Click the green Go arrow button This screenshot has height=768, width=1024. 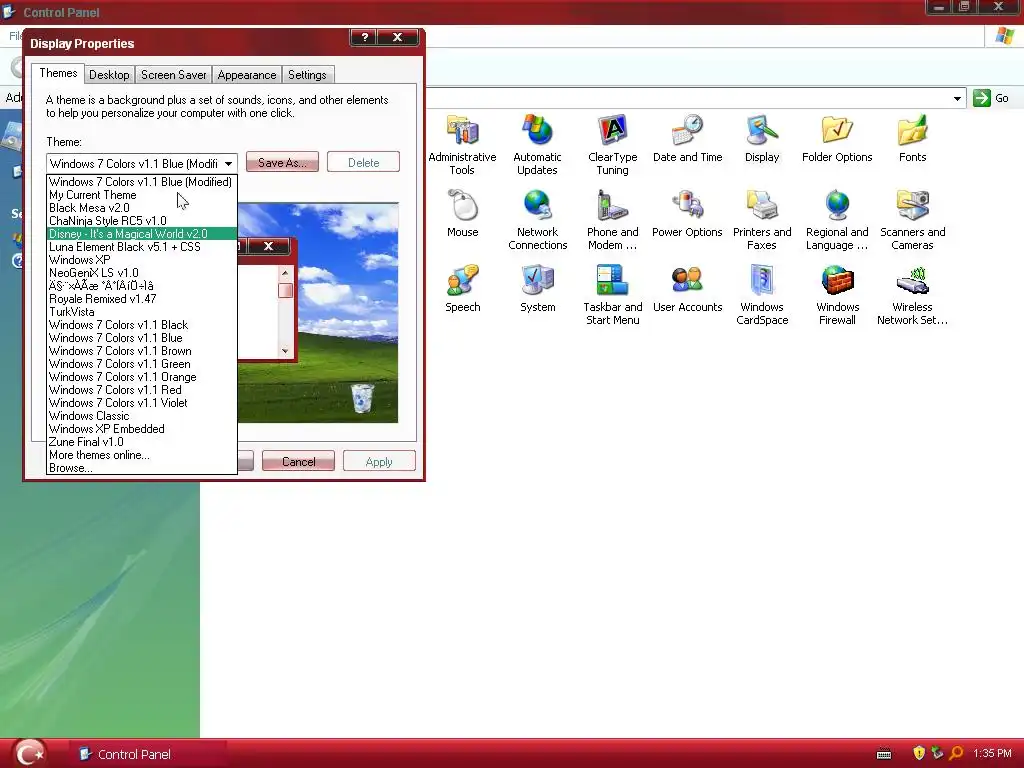click(982, 98)
